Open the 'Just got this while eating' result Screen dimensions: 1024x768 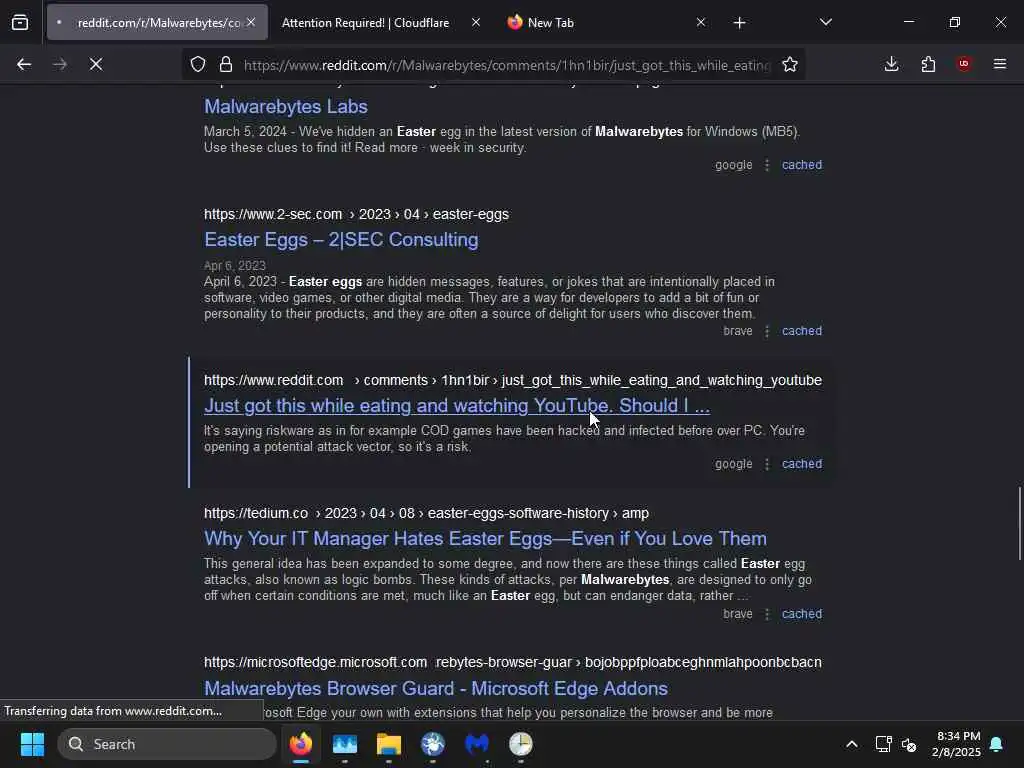tap(456, 406)
